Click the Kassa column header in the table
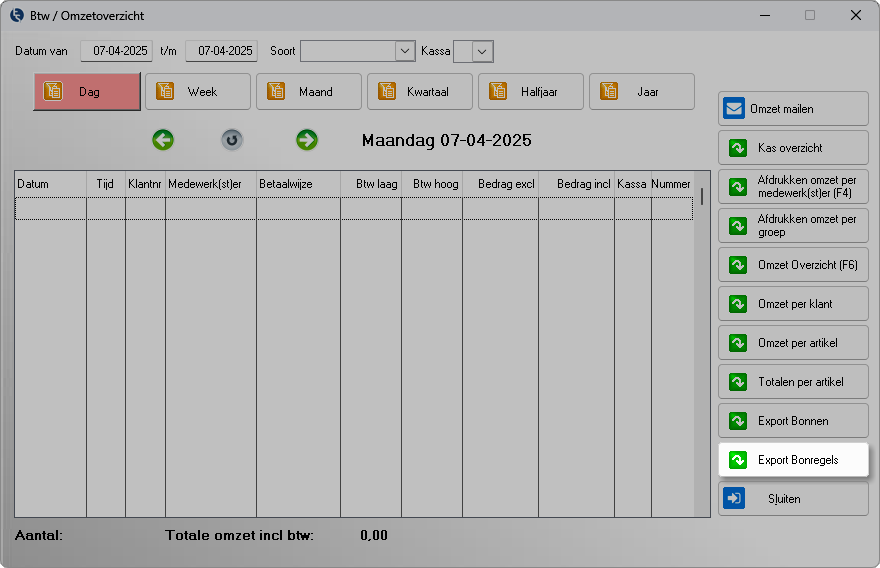This screenshot has width=880, height=568. click(633, 184)
